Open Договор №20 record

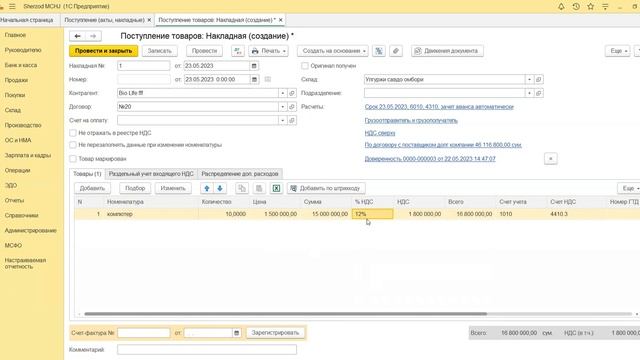(292, 107)
